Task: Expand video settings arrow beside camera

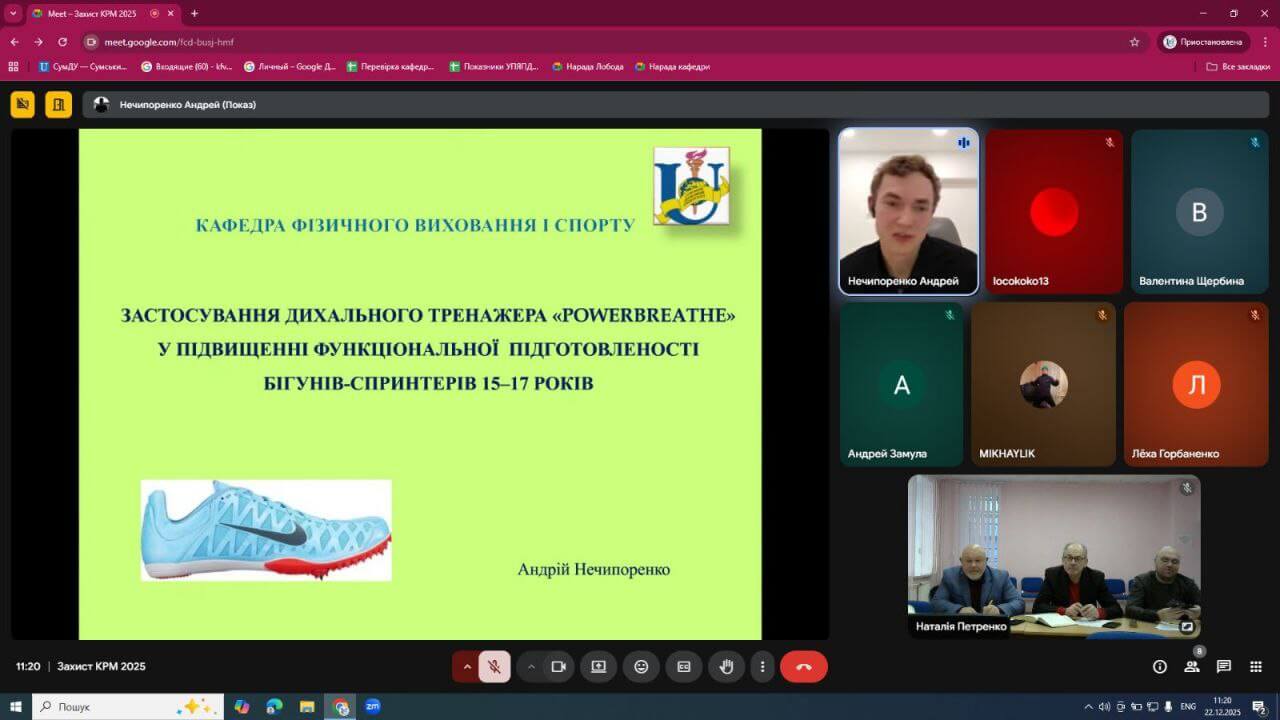Action: tap(531, 667)
